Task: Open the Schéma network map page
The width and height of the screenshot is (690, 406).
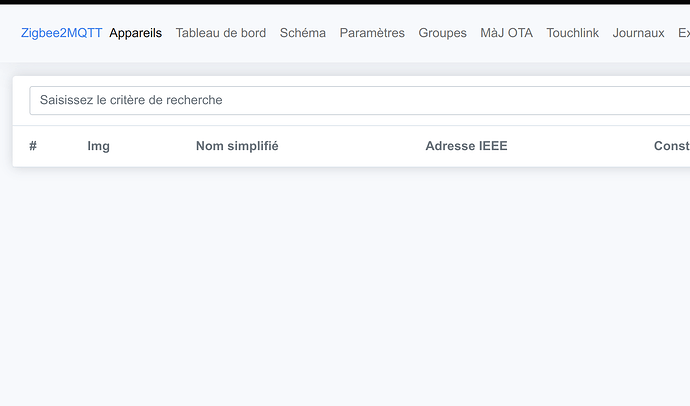Action: 302,33
